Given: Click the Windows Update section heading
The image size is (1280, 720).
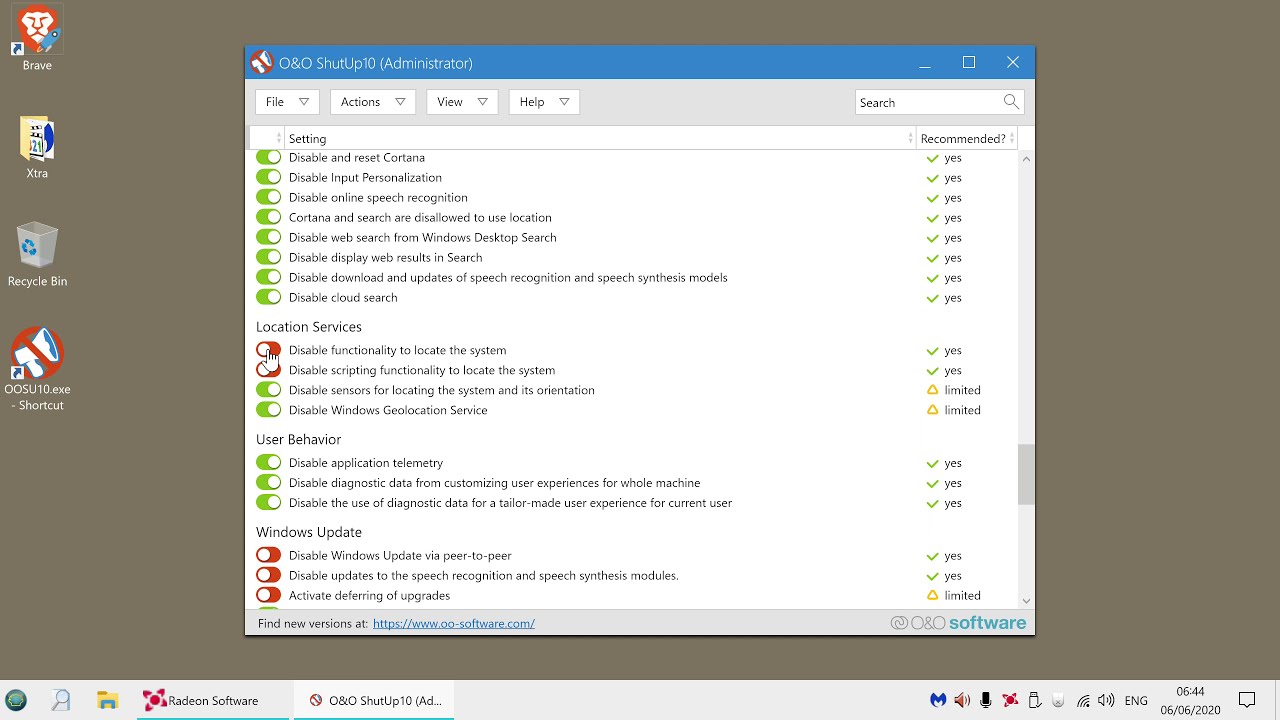Looking at the screenshot, I should 309,532.
